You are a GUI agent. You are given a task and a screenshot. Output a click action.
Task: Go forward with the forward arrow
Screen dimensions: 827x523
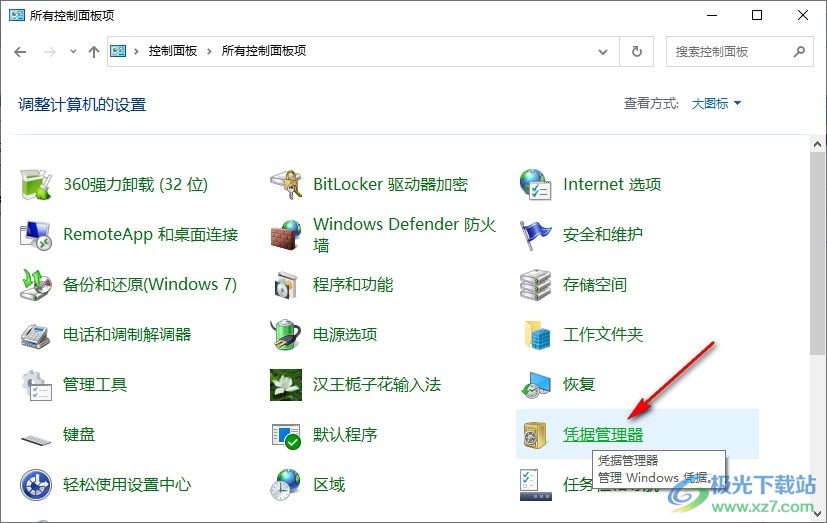[50, 52]
